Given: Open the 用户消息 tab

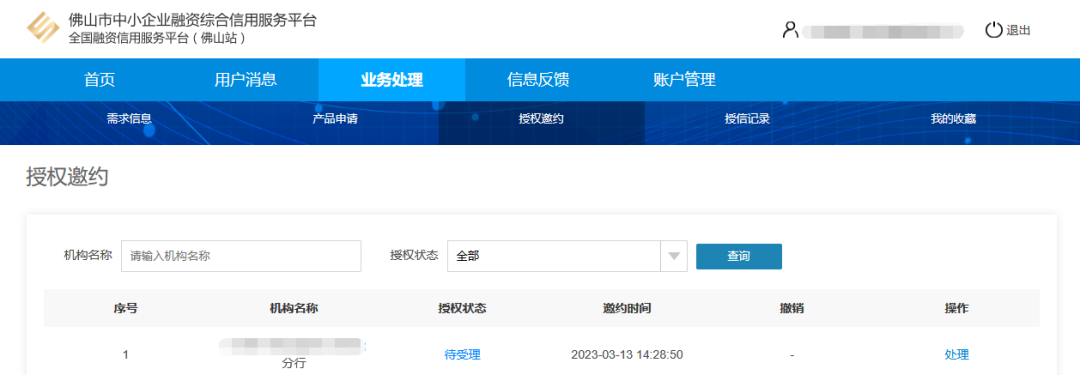Looking at the screenshot, I should coord(245,80).
